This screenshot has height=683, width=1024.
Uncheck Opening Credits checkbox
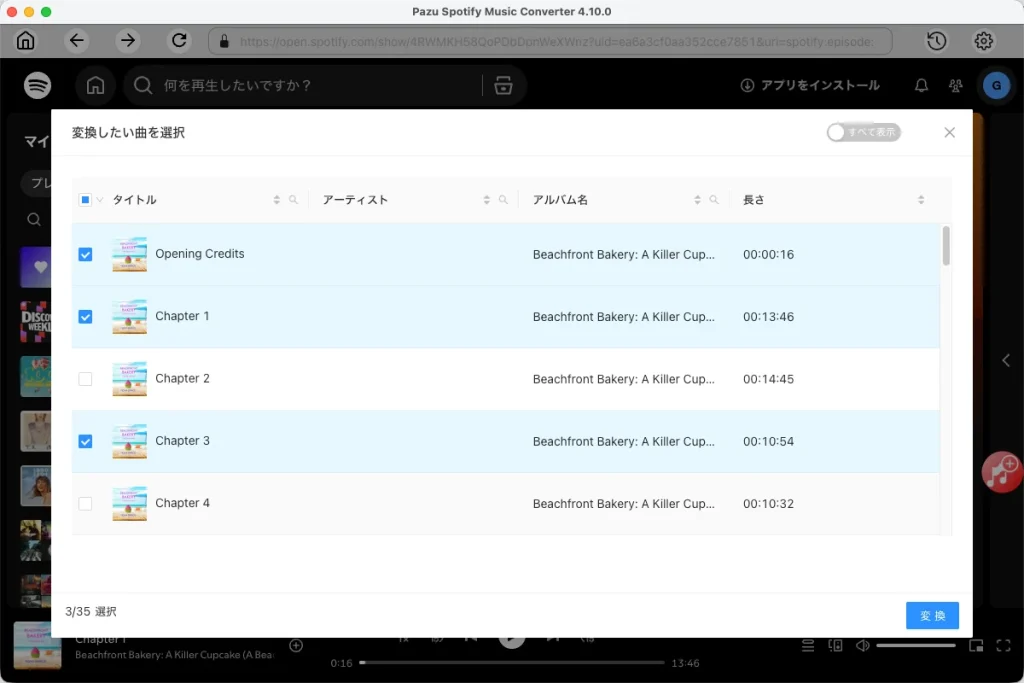(x=85, y=255)
